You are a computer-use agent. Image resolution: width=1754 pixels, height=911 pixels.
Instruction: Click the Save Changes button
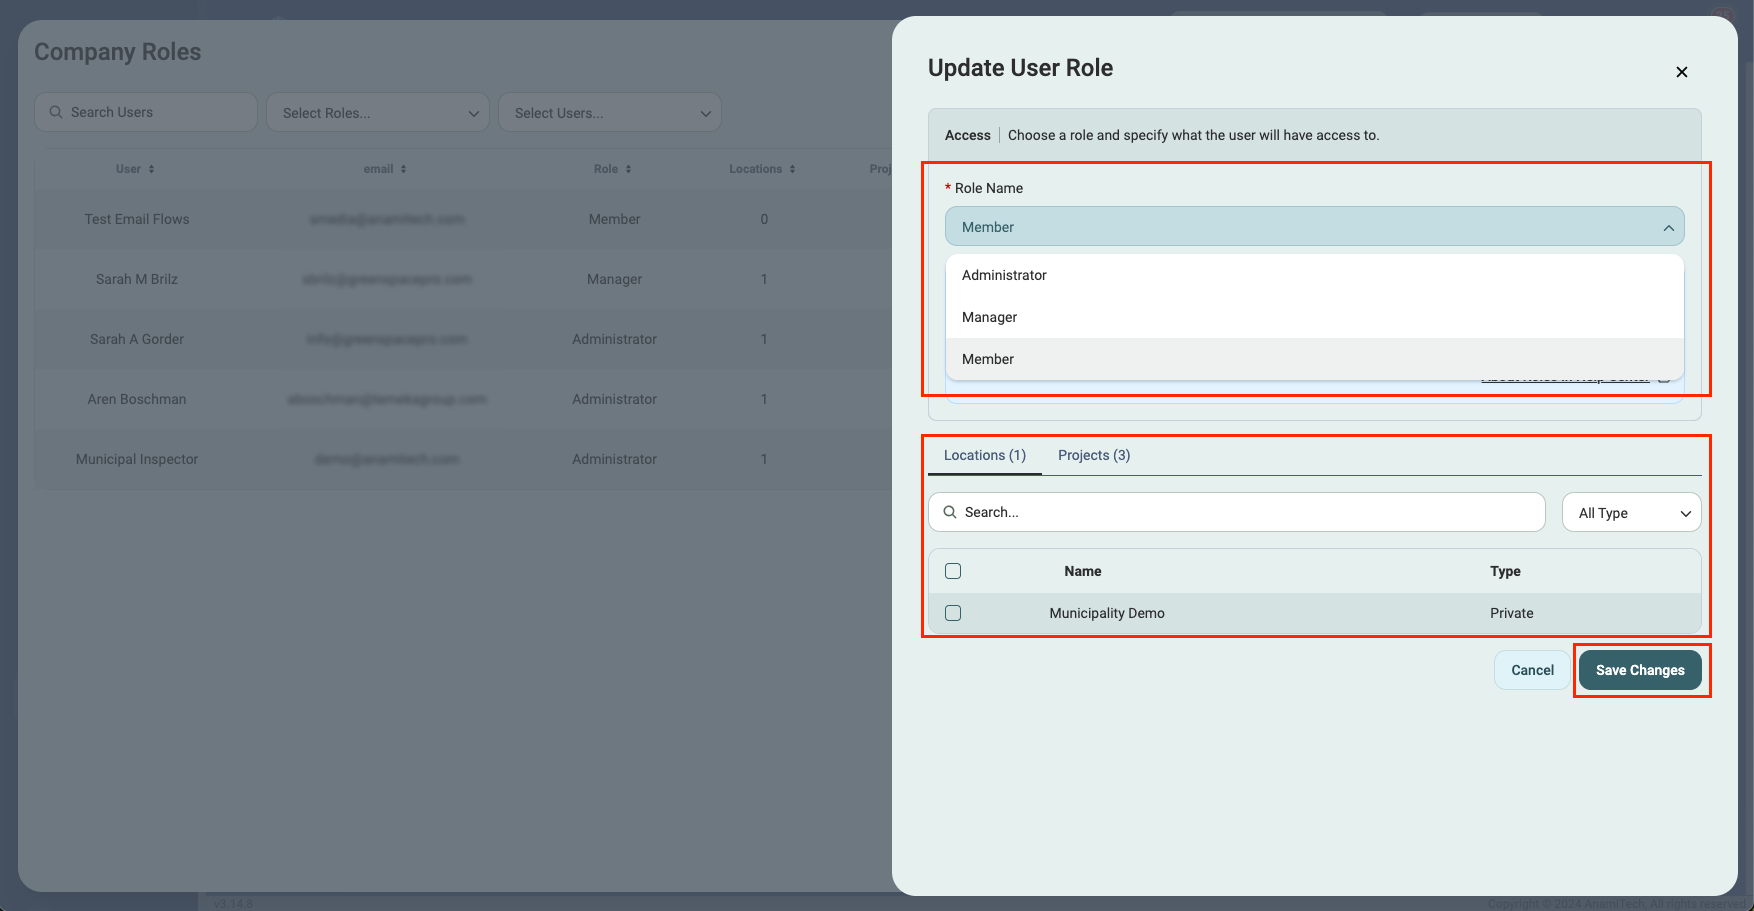click(x=1639, y=670)
